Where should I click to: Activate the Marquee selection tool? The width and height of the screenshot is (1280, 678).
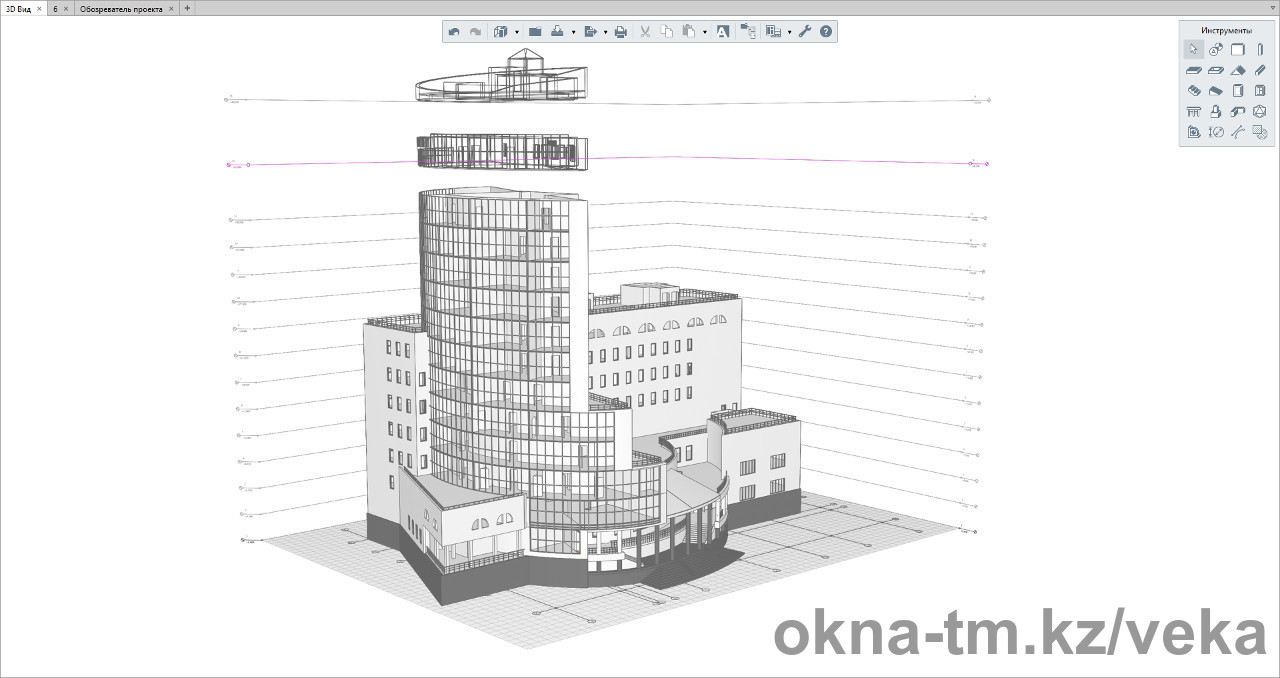point(1216,48)
